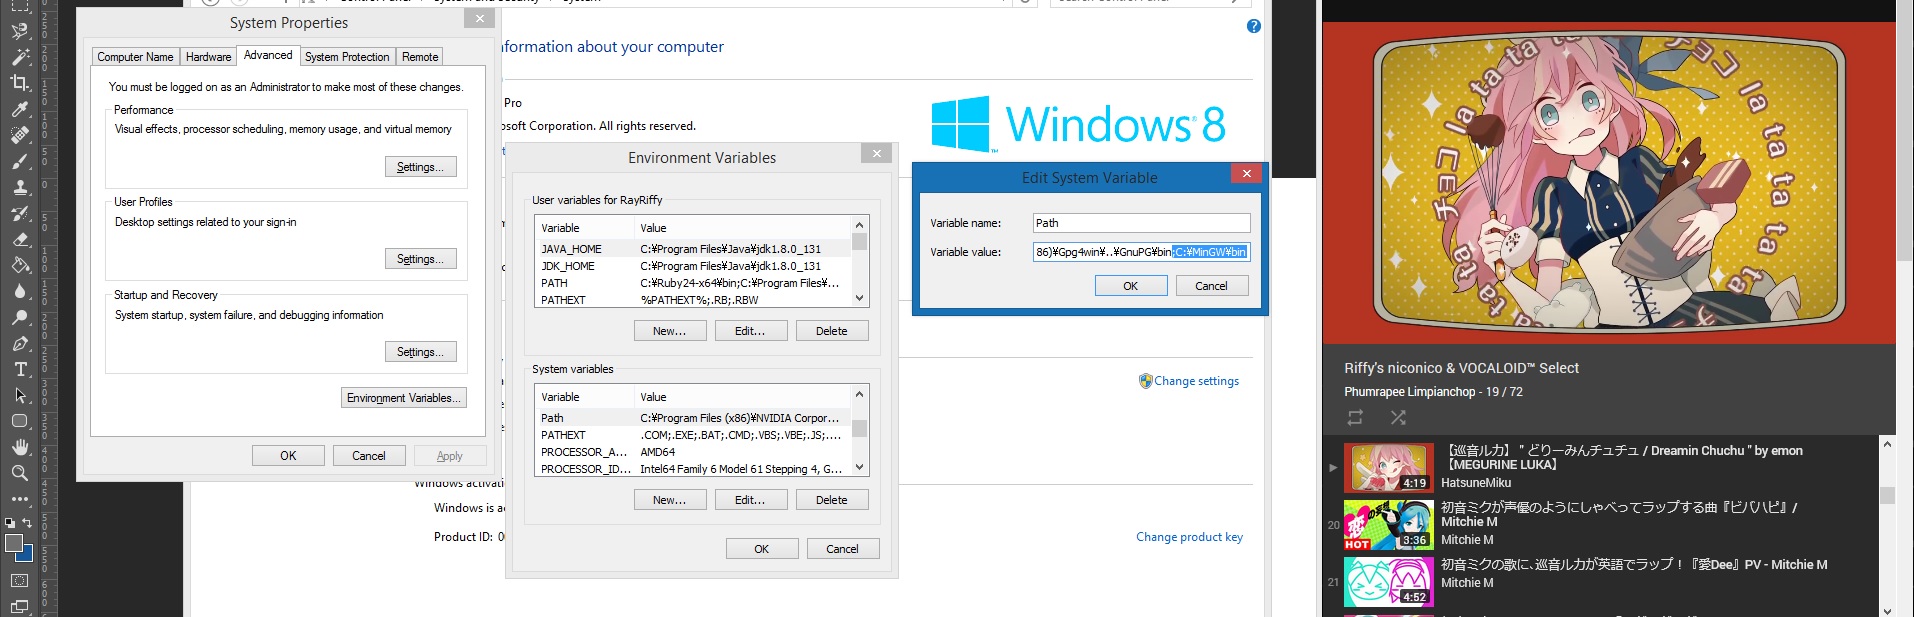Viewport: 1914px width, 617px height.
Task: Select the Eraser tool
Action: (20, 239)
